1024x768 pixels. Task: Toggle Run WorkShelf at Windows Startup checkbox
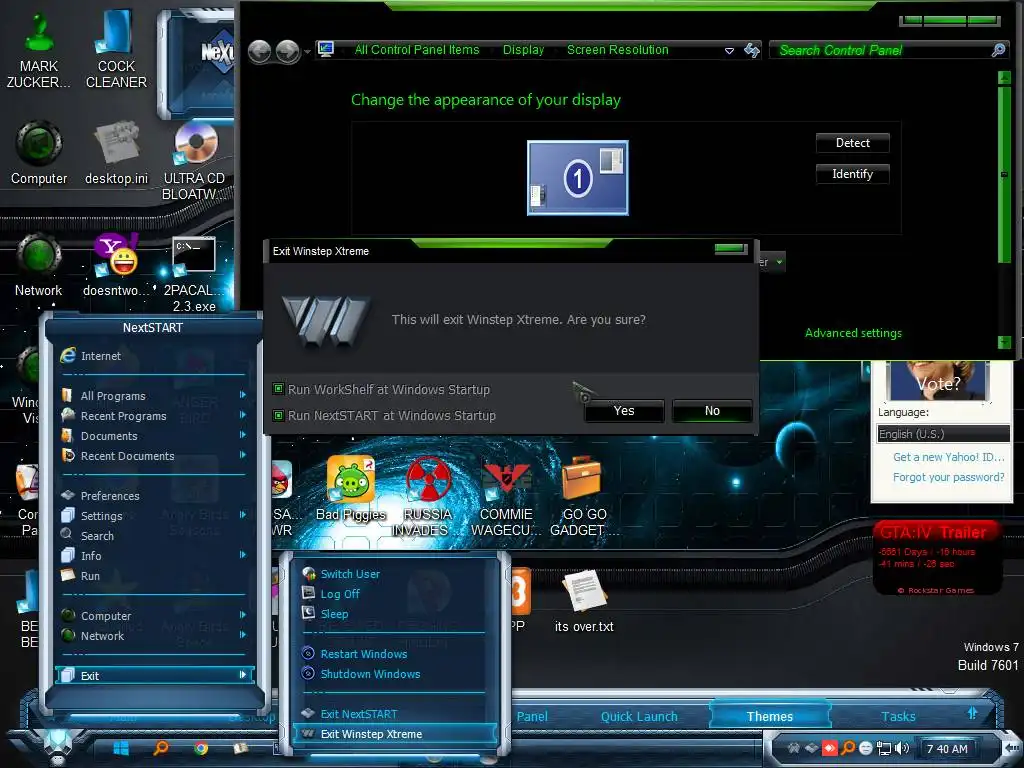[278, 389]
